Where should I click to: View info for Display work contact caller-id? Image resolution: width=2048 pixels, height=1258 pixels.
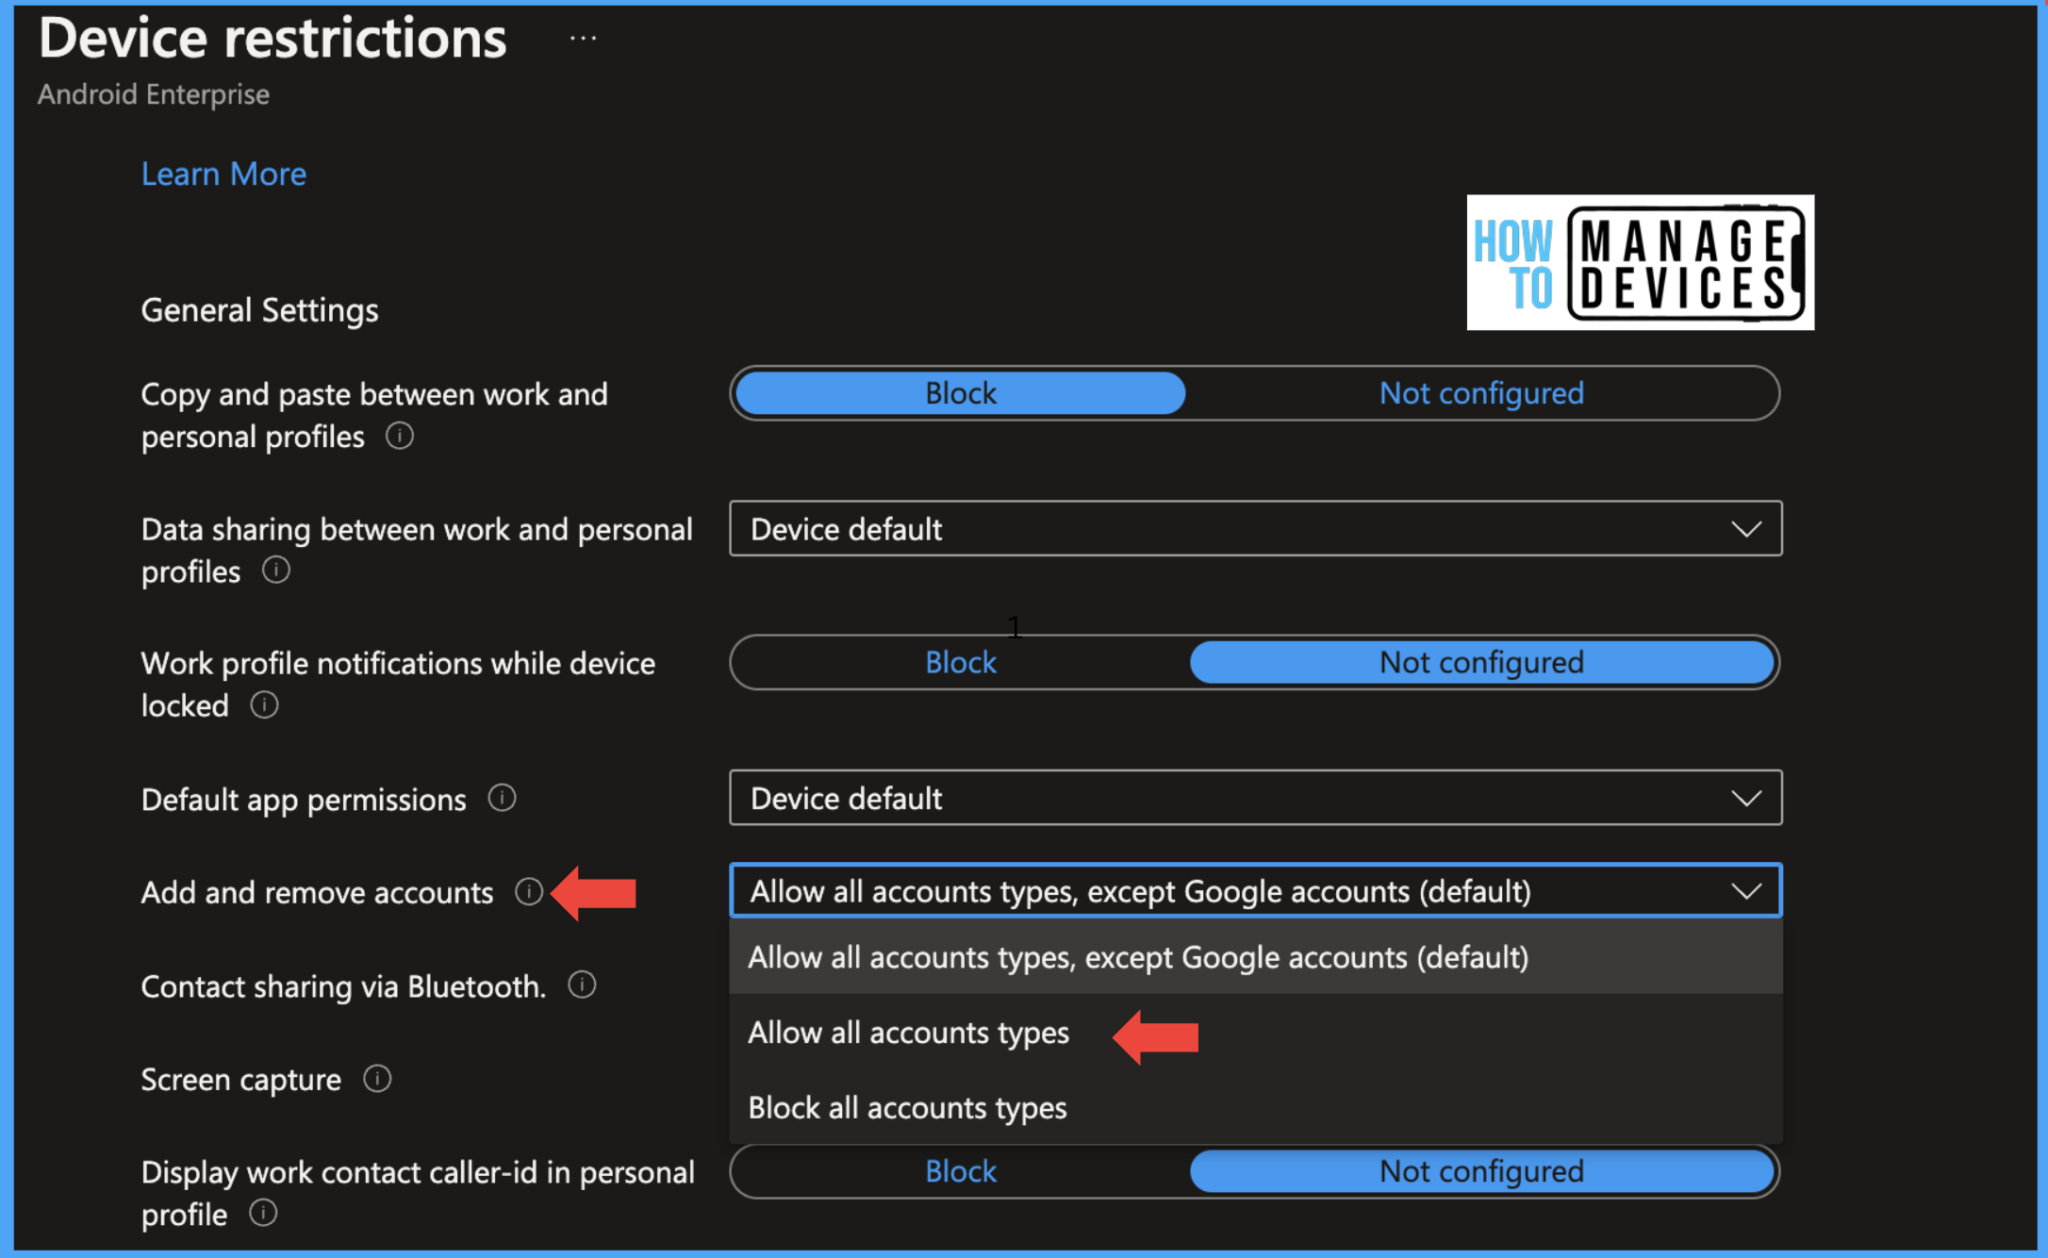[263, 1213]
